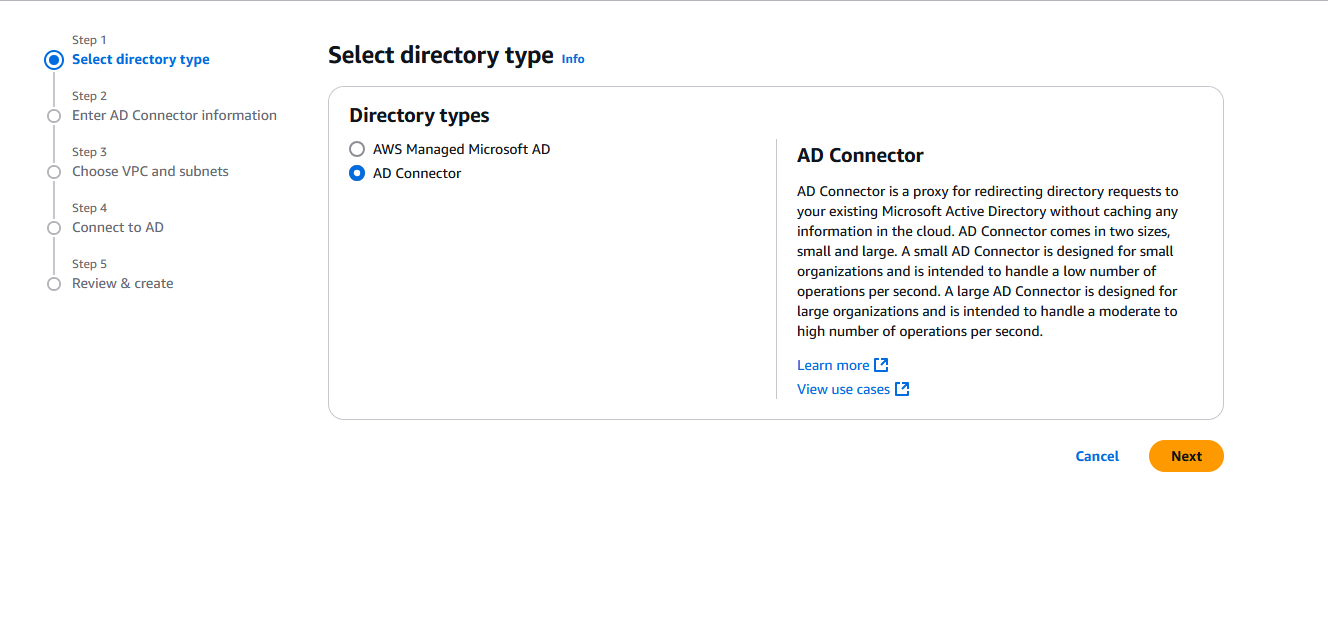Navigate to the Connect to AD step
The width and height of the screenshot is (1328, 619).
(118, 227)
